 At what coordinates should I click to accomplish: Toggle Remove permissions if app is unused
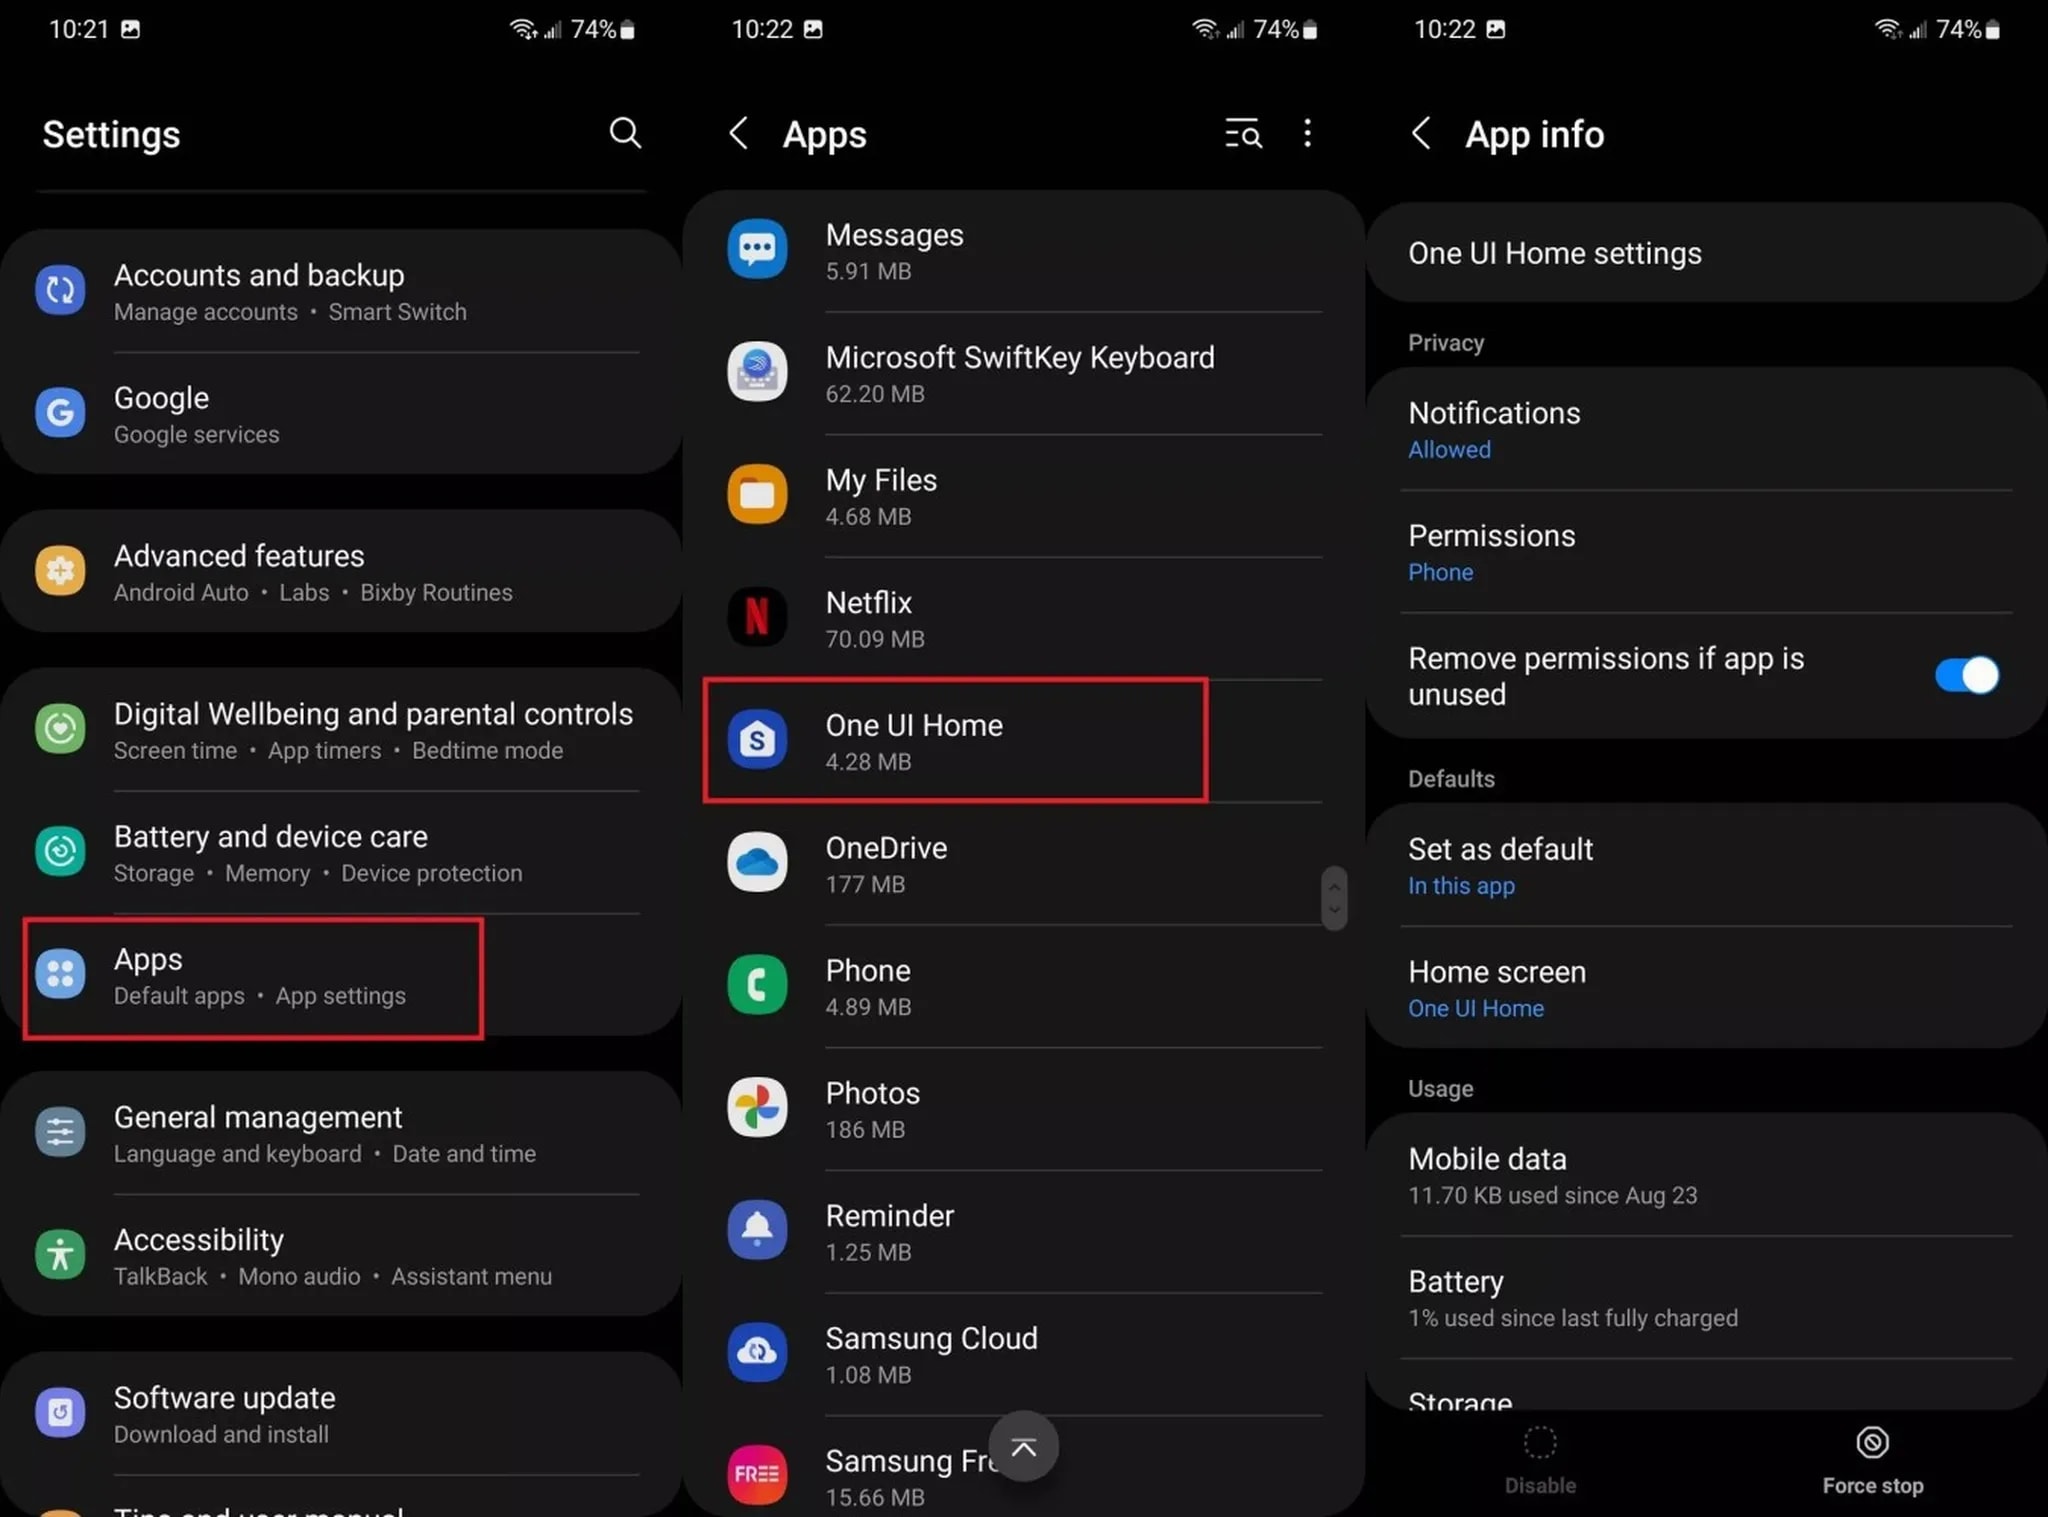click(x=1966, y=675)
